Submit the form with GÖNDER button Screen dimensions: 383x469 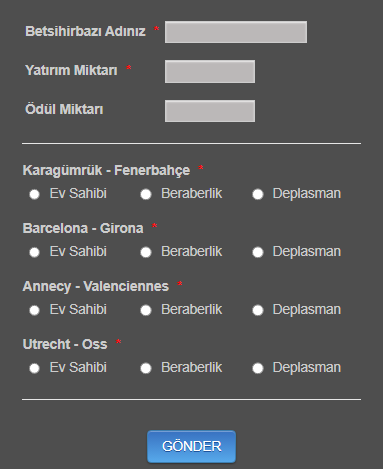tap(192, 446)
